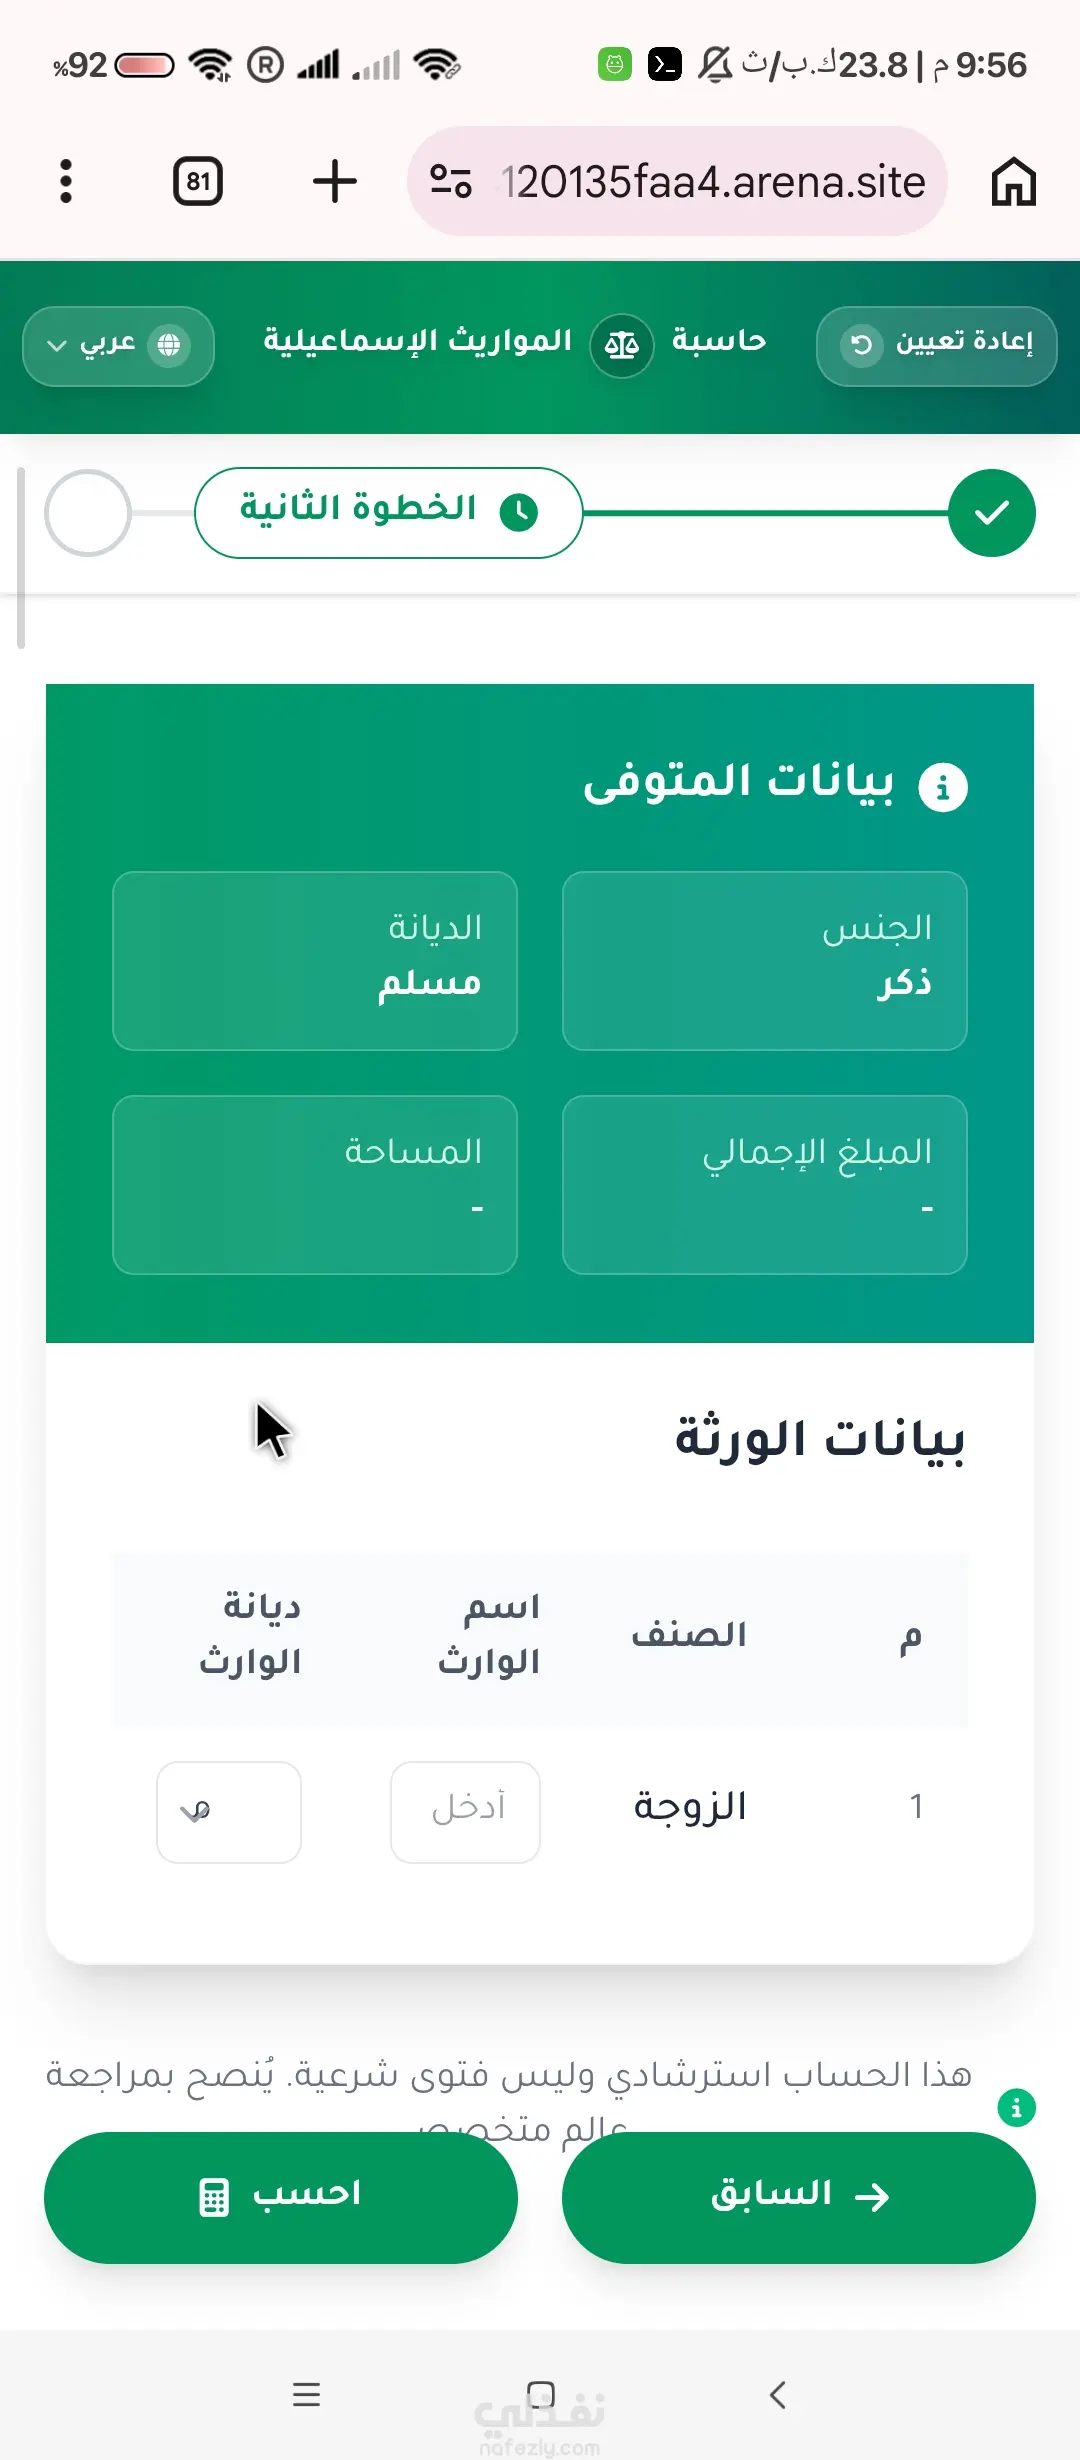Image resolution: width=1080 pixels, height=2460 pixels.
Task: Open the tab switcher showing 81 tabs
Action: 198,181
